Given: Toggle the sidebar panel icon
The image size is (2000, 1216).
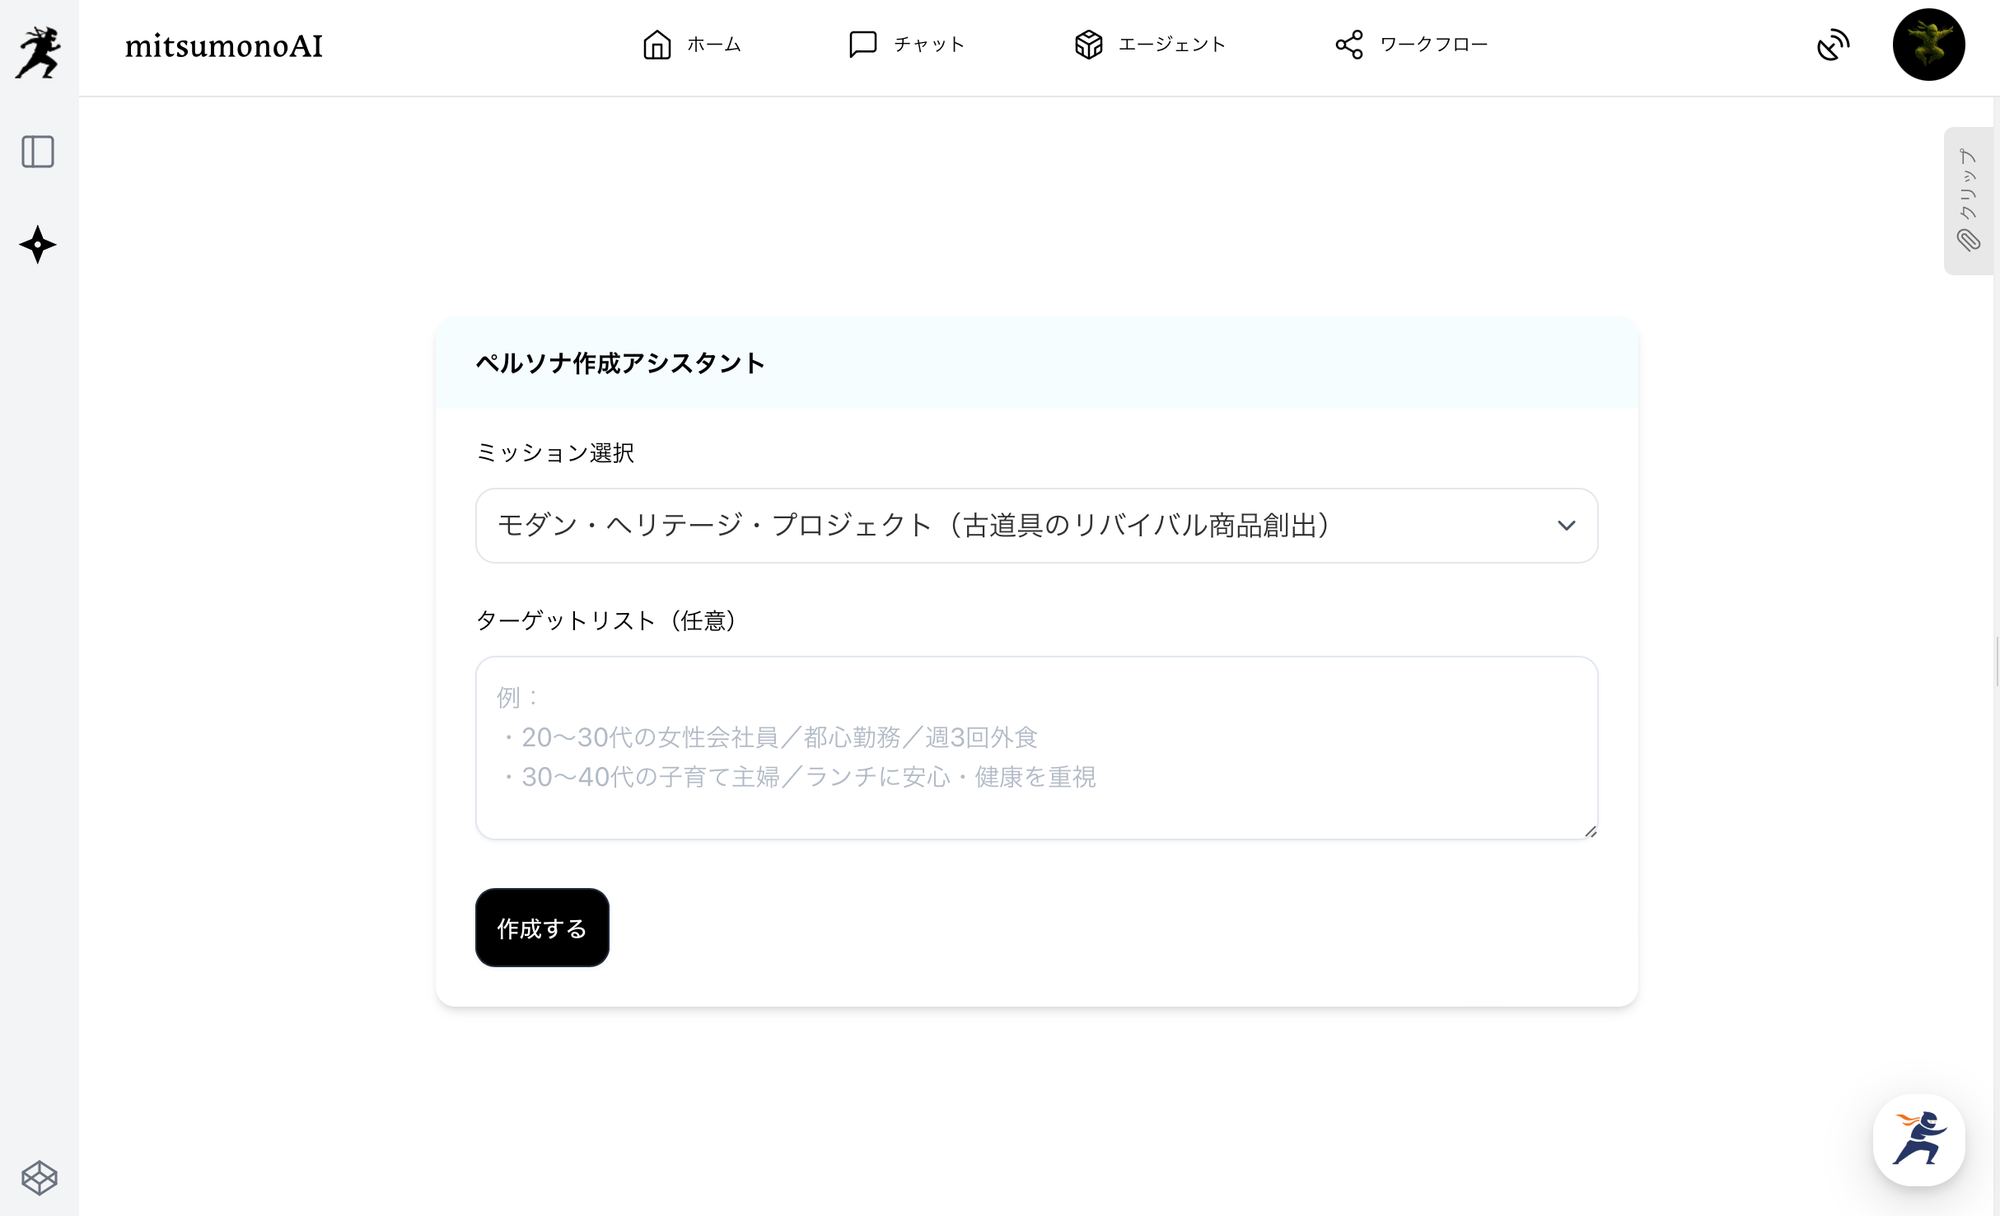Looking at the screenshot, I should (38, 152).
